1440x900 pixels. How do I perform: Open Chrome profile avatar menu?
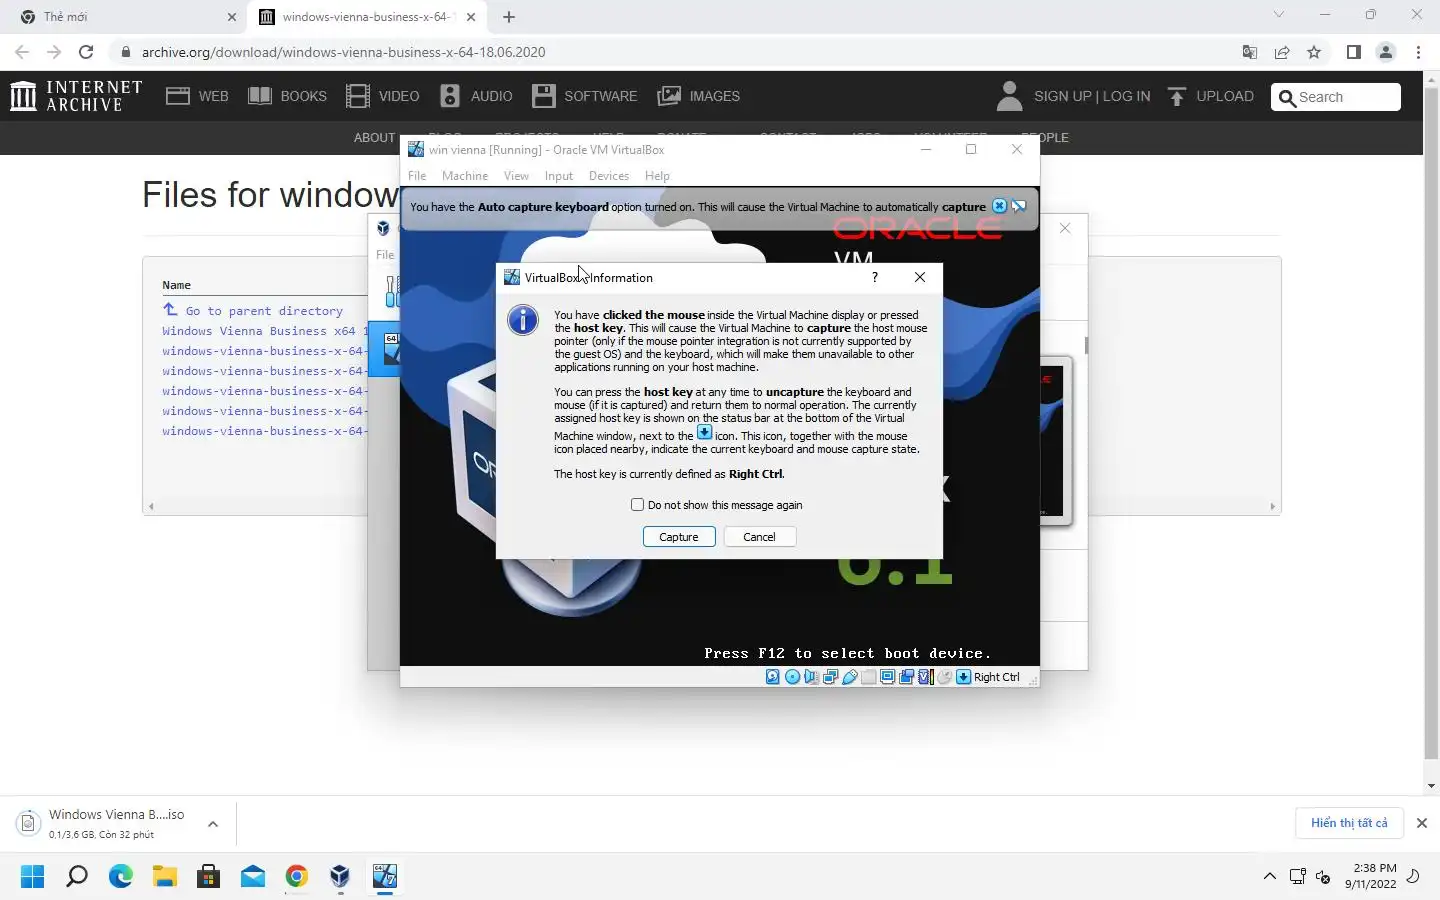(x=1386, y=52)
